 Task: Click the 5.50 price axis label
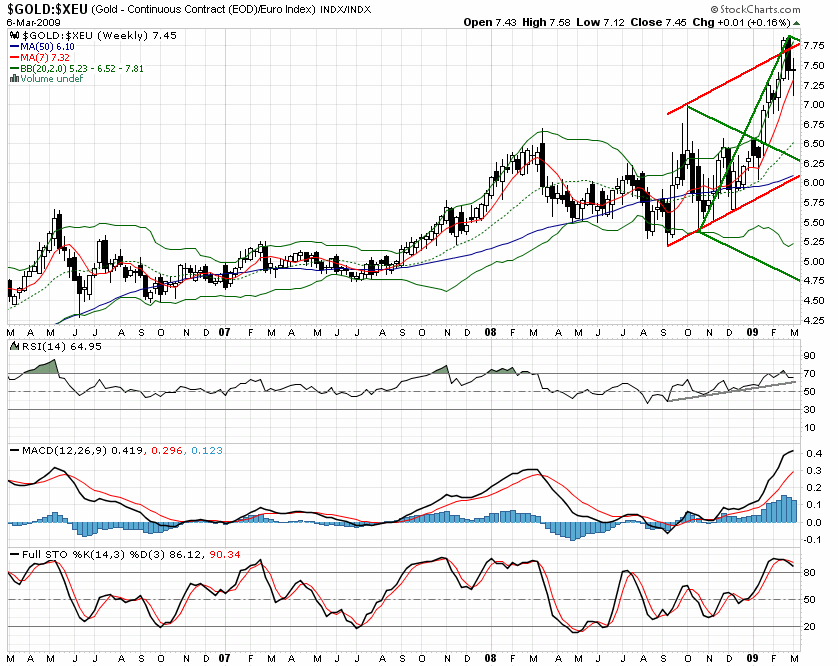click(x=813, y=222)
